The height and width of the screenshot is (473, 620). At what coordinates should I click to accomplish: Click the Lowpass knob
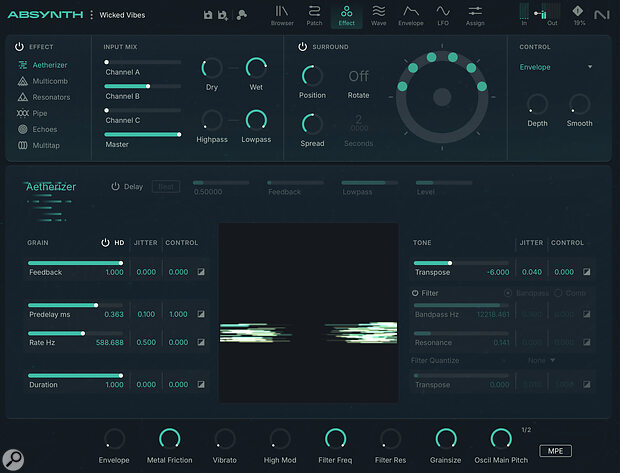[x=256, y=120]
